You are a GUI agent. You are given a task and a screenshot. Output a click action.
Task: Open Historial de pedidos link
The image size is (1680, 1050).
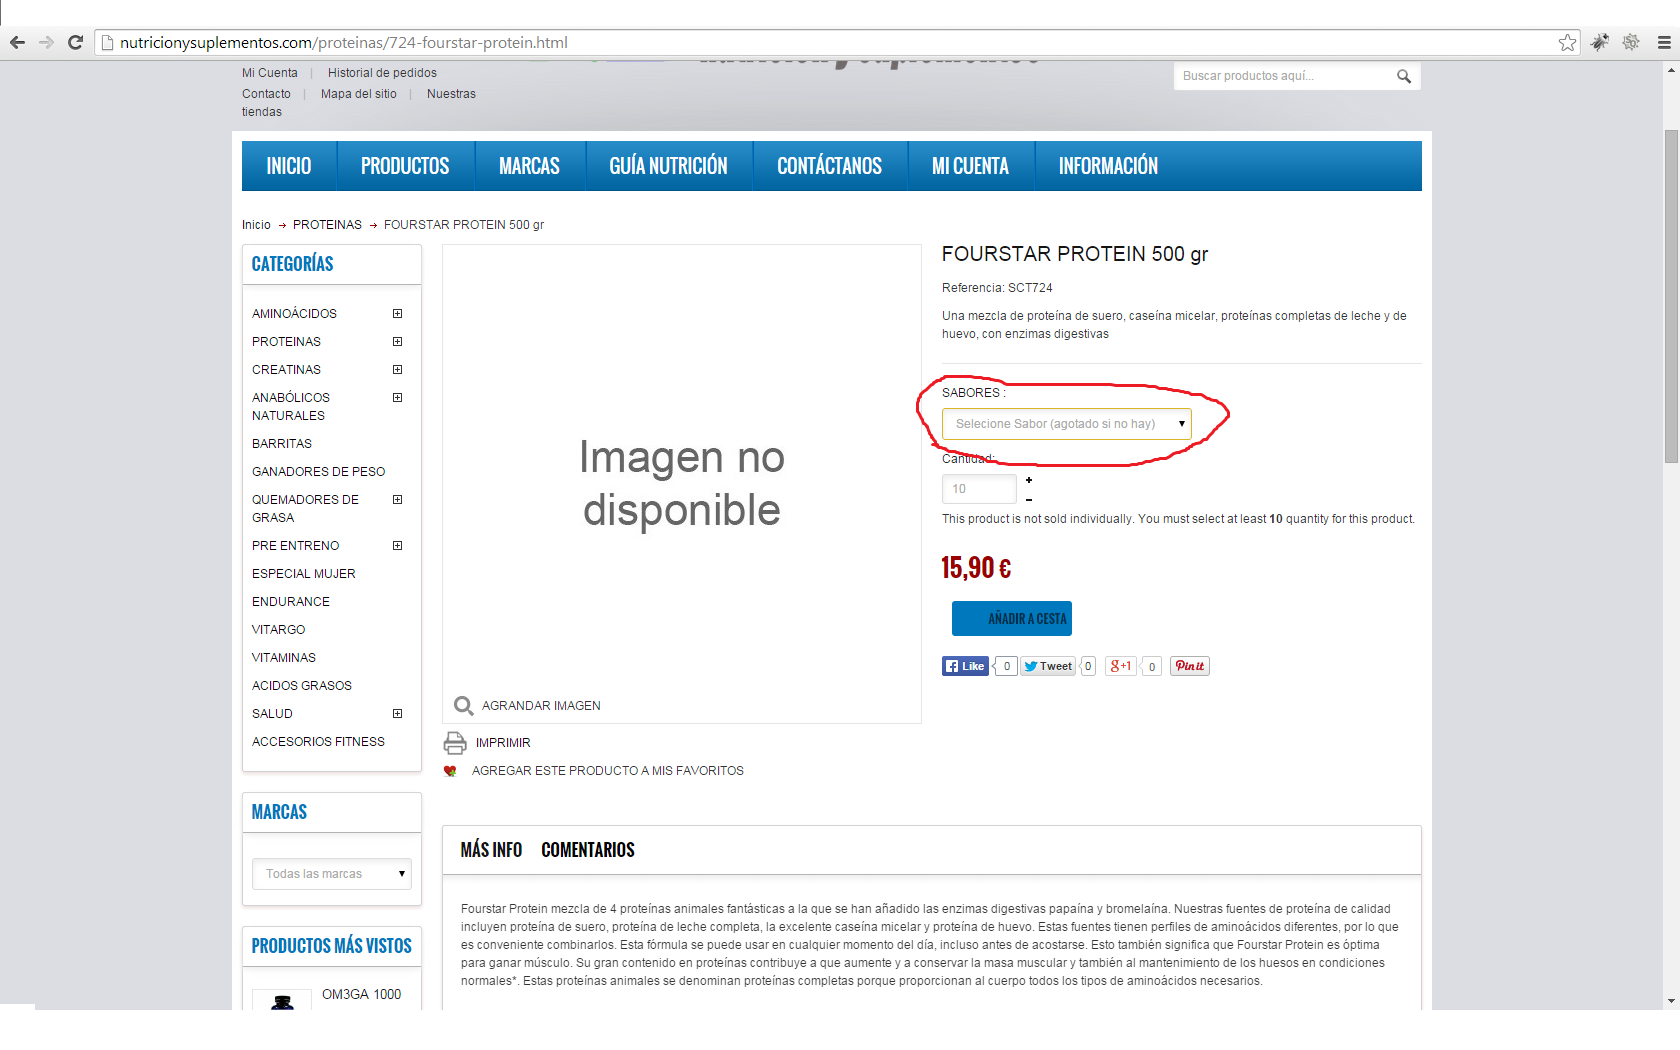click(x=382, y=73)
